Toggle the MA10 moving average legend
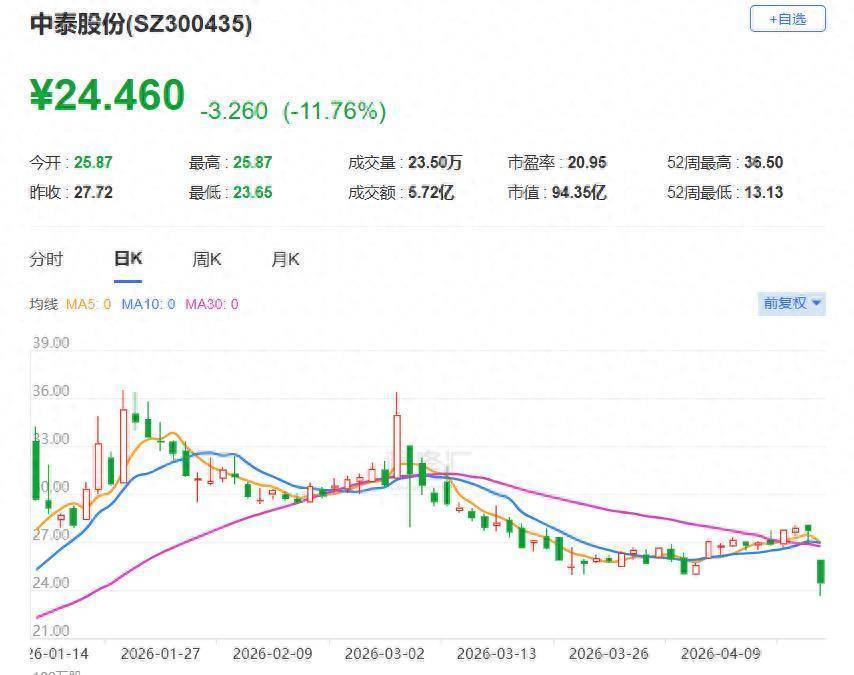 pyautogui.click(x=148, y=304)
